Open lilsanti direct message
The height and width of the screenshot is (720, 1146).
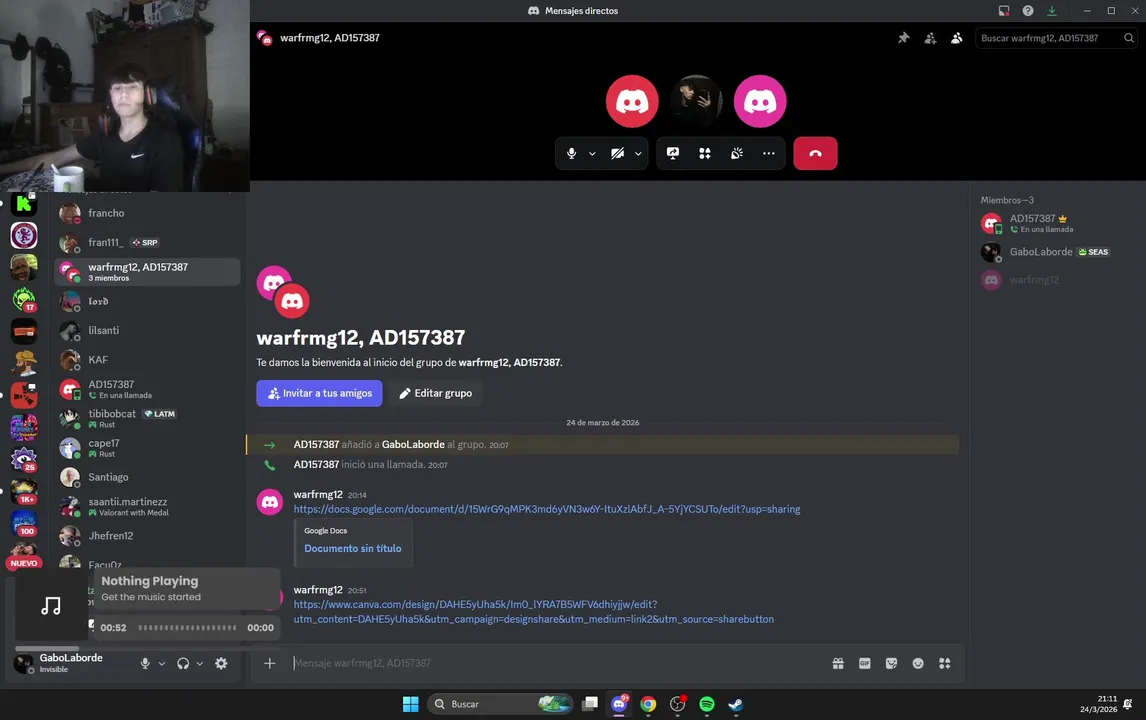pos(147,330)
